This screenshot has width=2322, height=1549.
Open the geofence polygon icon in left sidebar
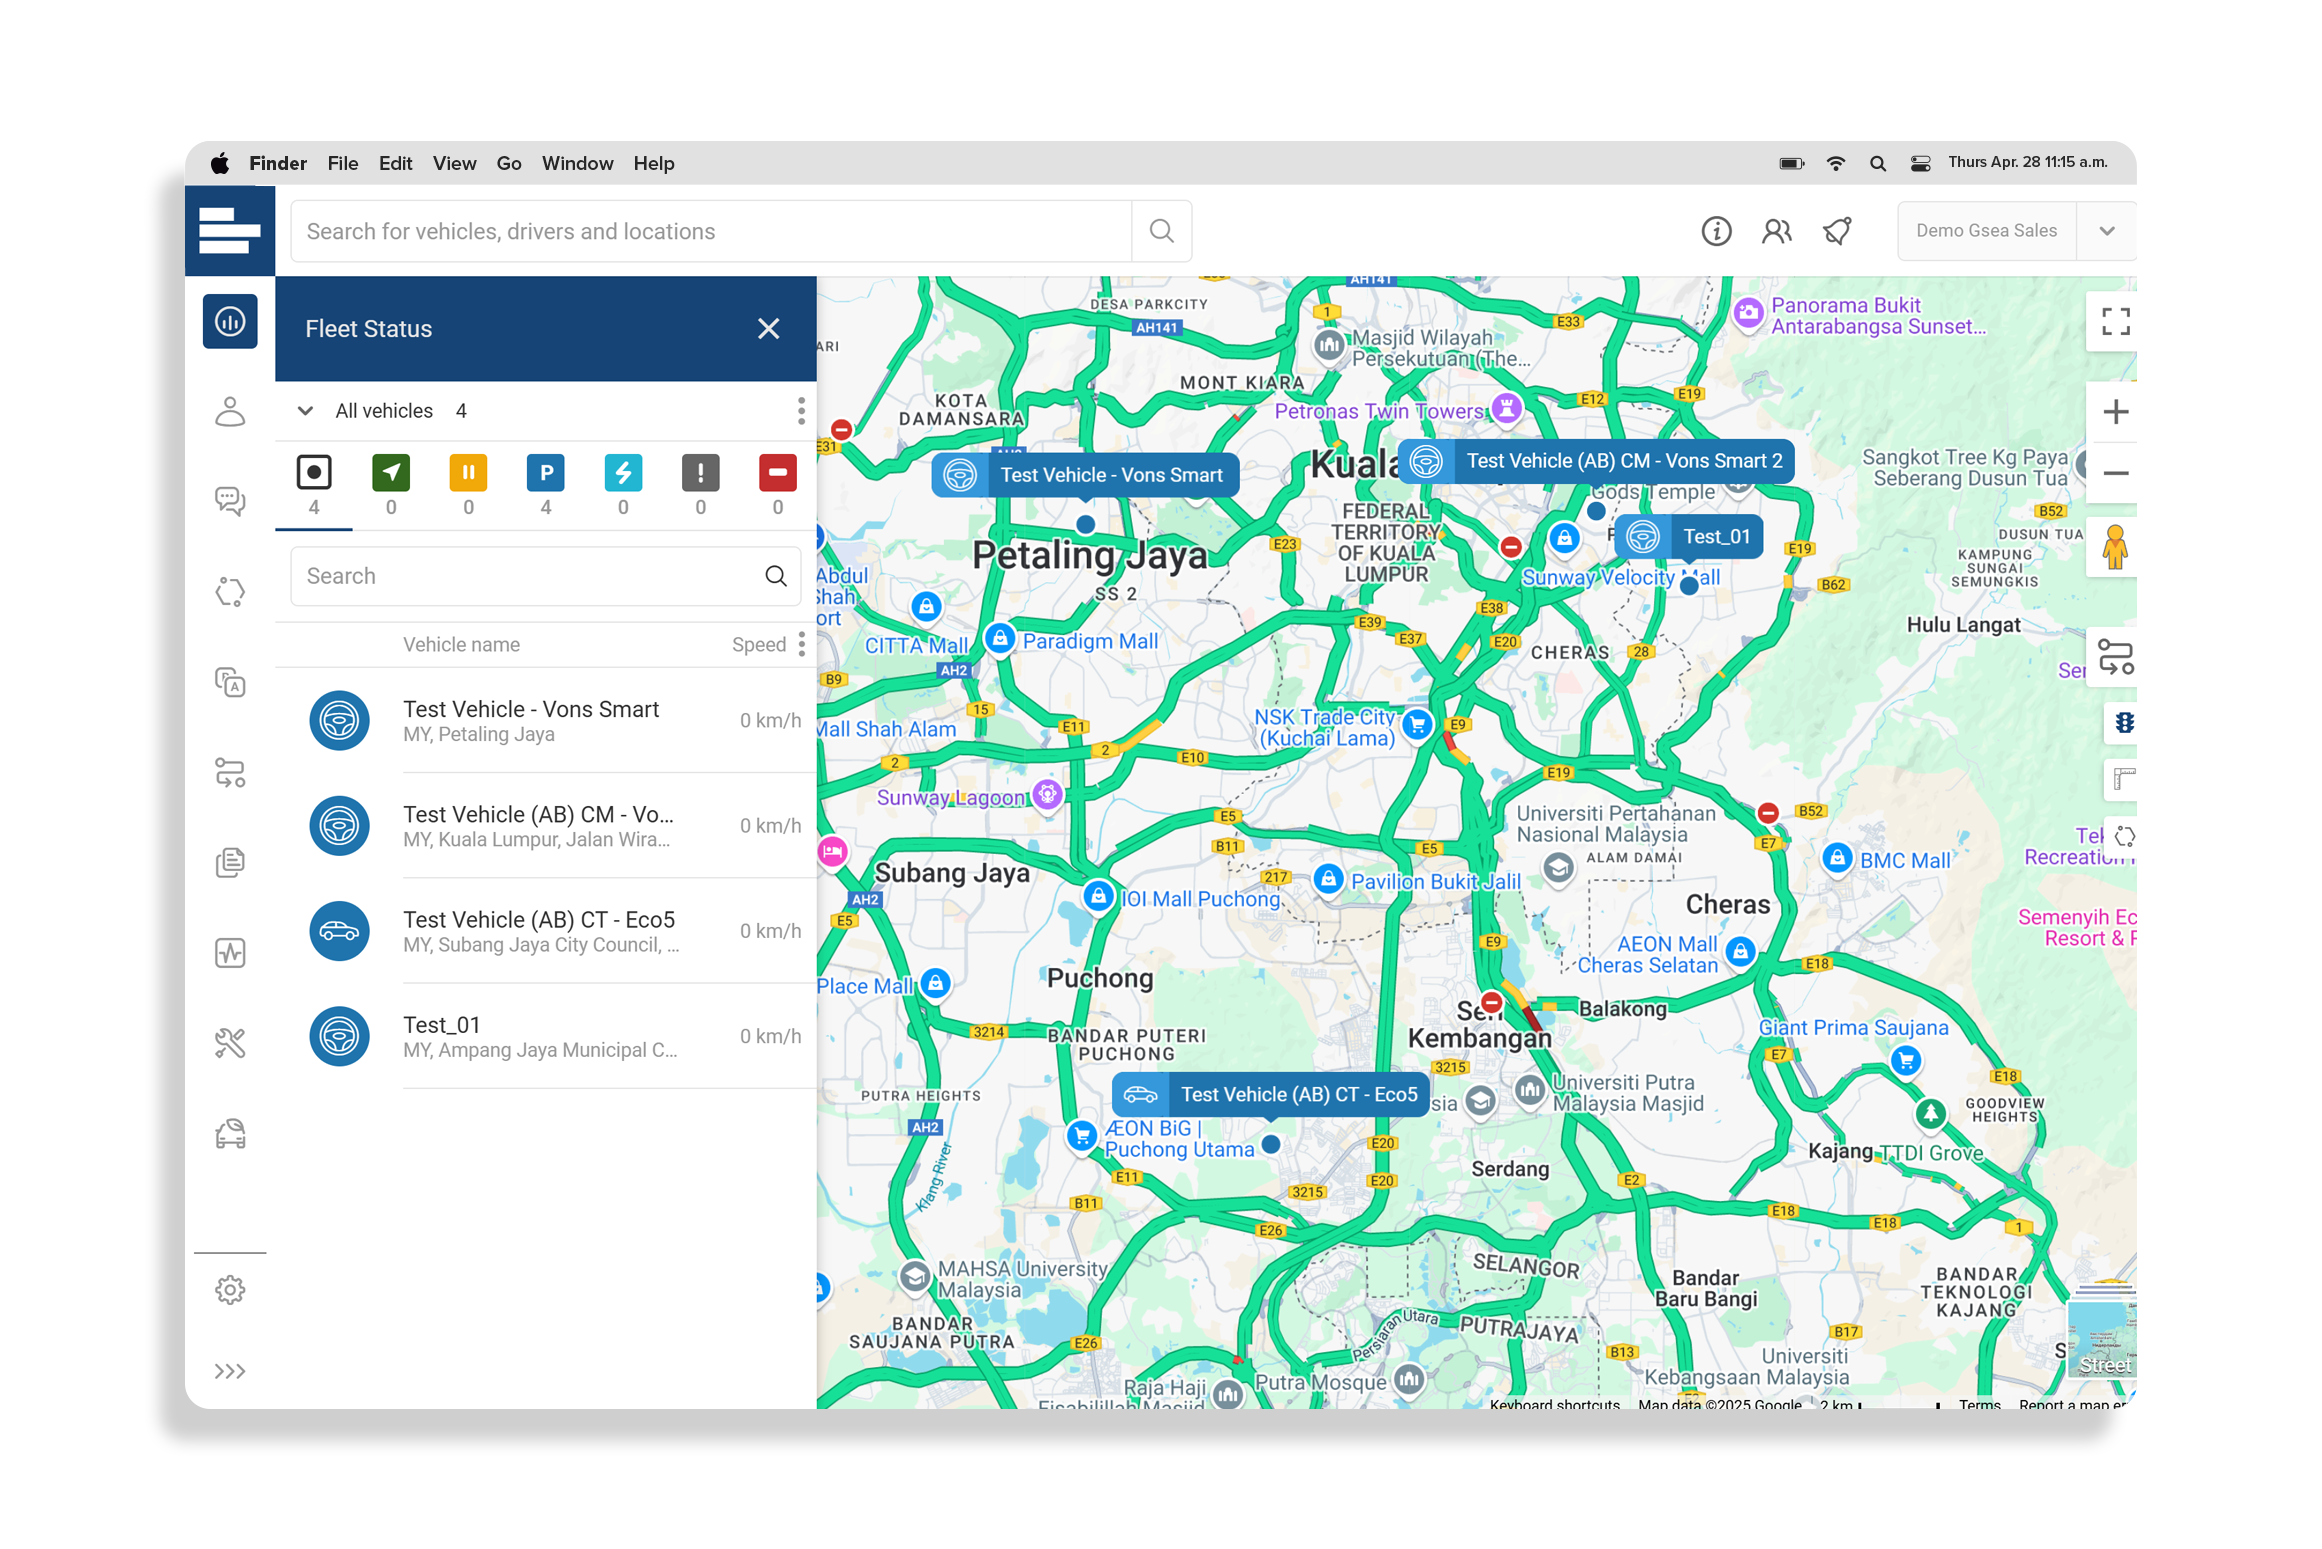(x=230, y=592)
